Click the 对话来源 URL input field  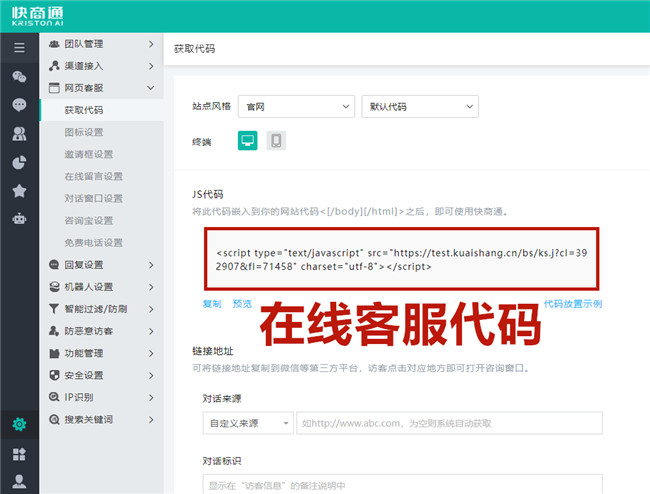tap(449, 423)
